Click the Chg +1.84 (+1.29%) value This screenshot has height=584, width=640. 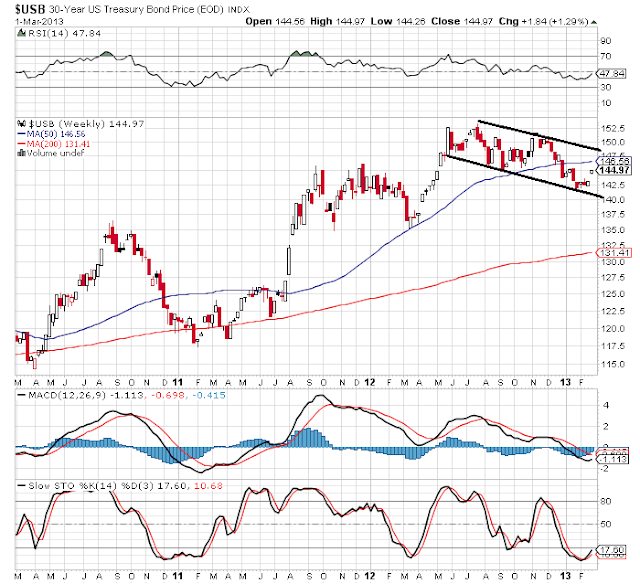tap(544, 21)
